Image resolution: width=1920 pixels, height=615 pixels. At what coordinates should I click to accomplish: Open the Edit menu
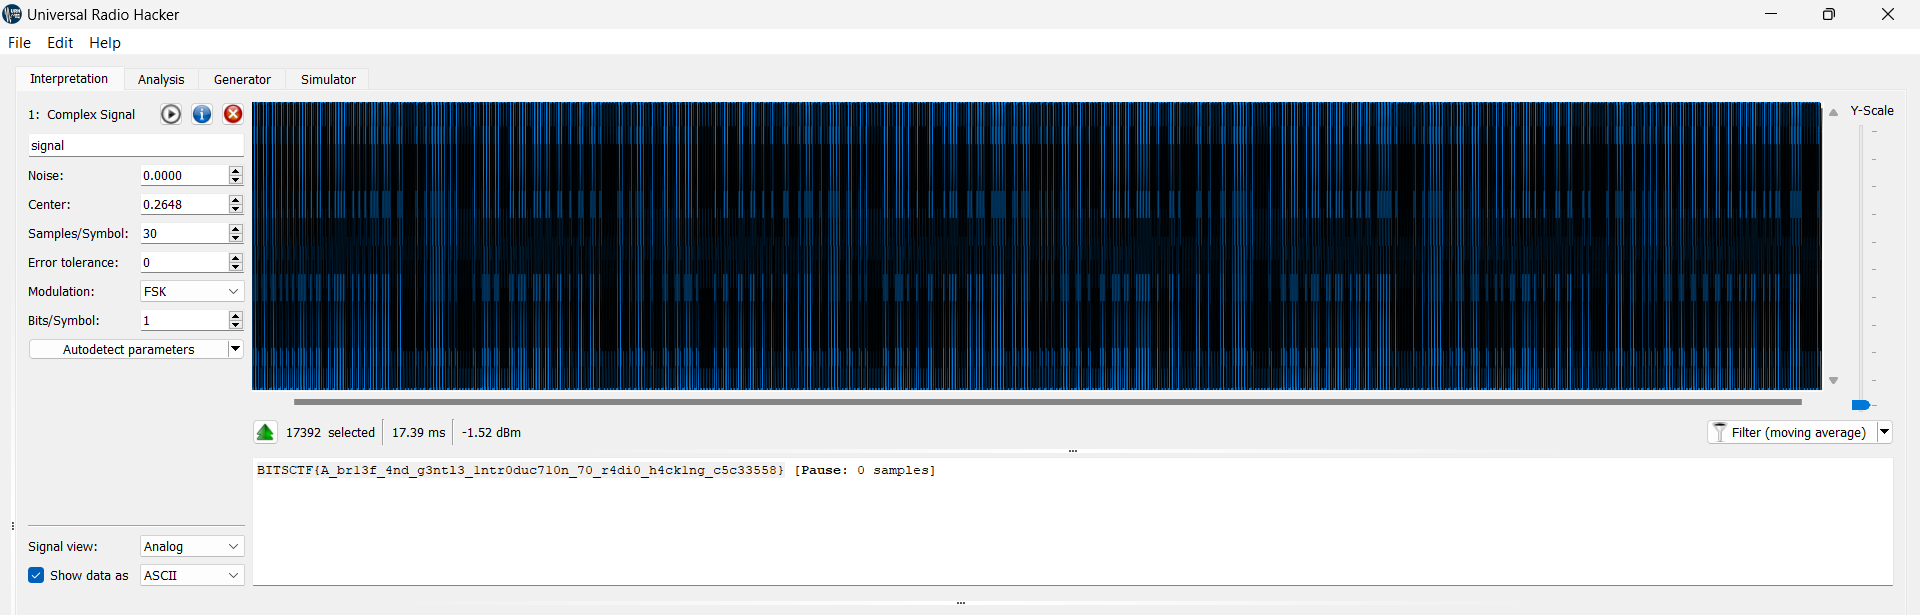[x=60, y=42]
